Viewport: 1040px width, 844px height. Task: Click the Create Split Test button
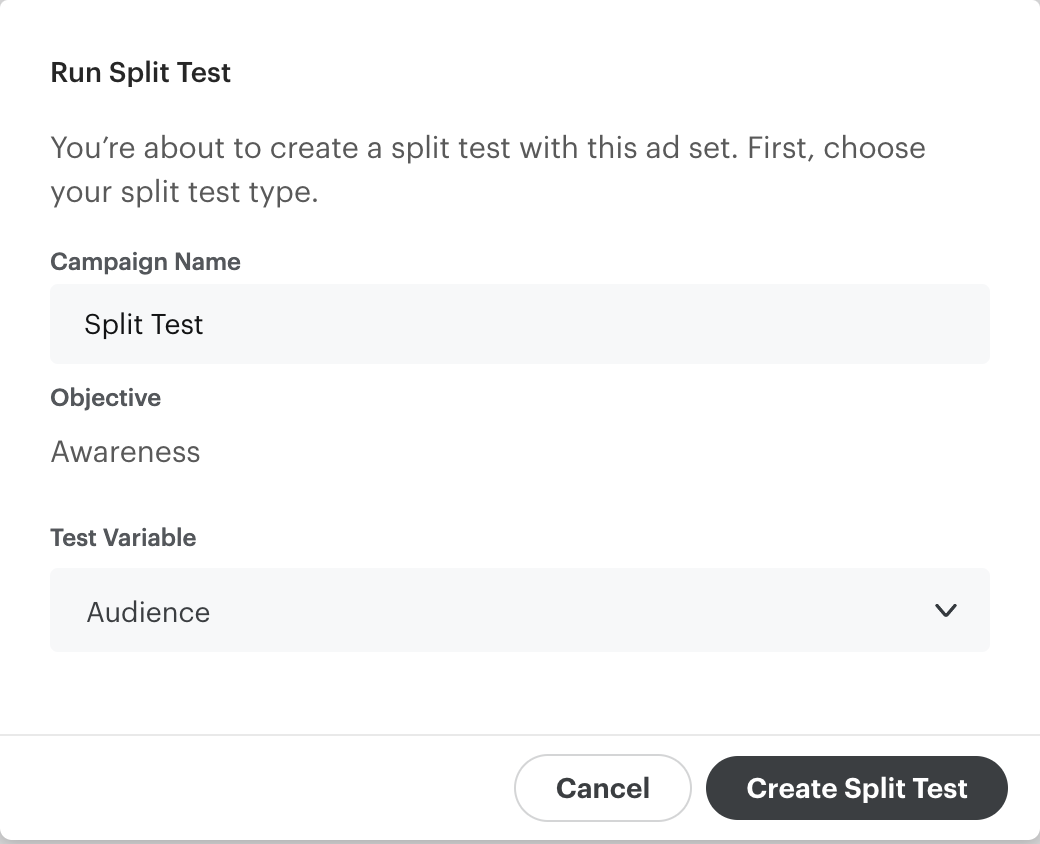[856, 788]
